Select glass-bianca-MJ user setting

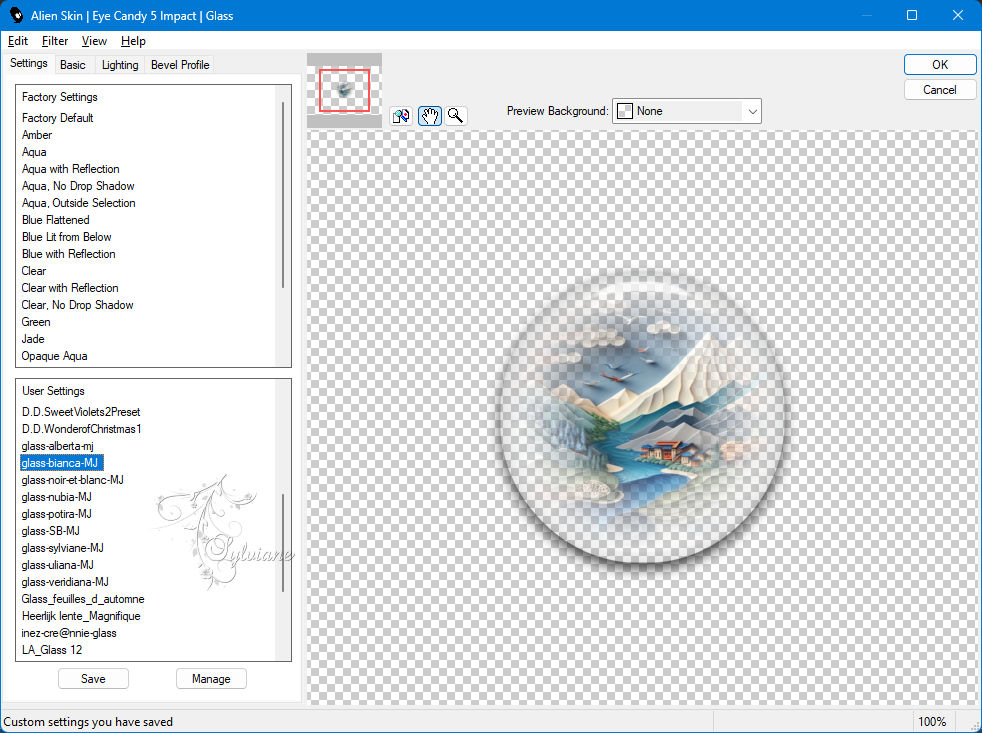(61, 463)
